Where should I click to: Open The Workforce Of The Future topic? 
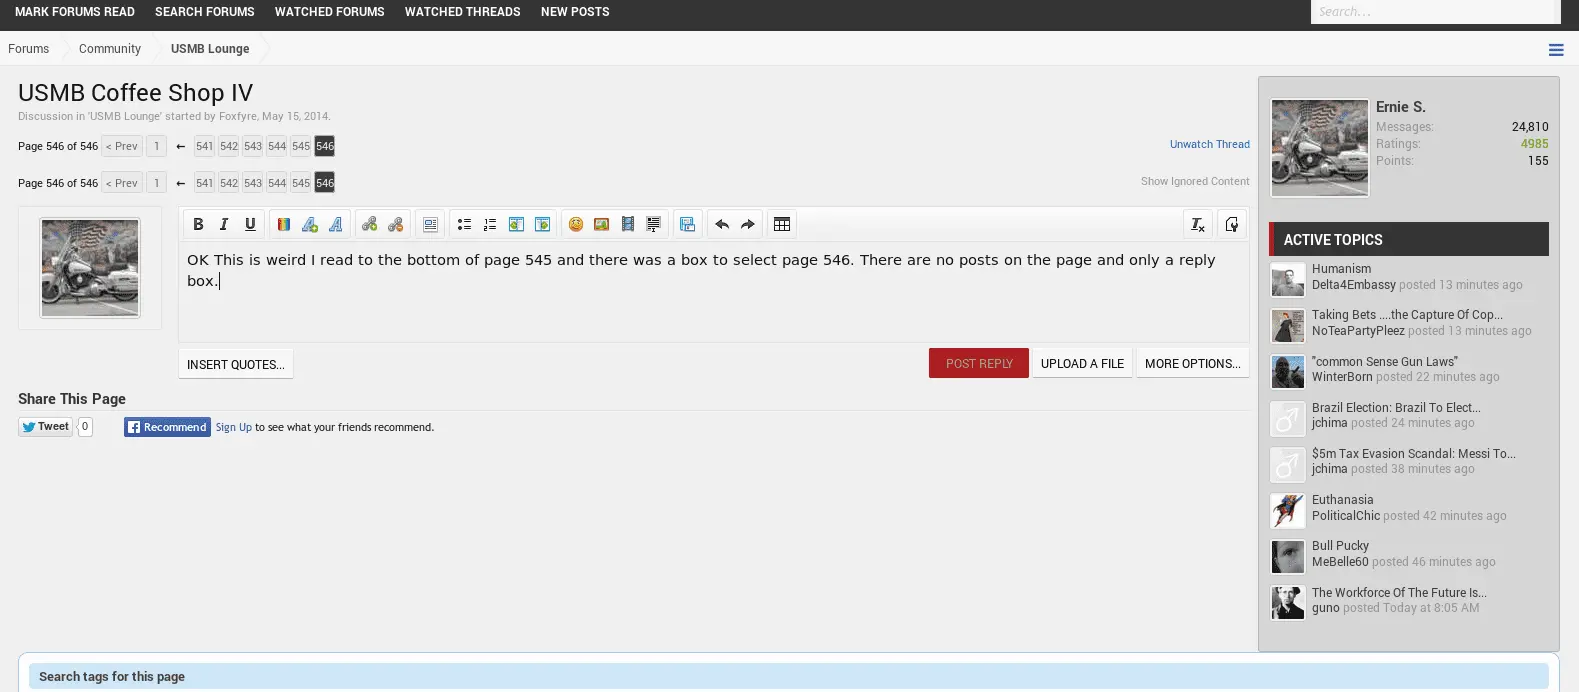pyautogui.click(x=1399, y=593)
